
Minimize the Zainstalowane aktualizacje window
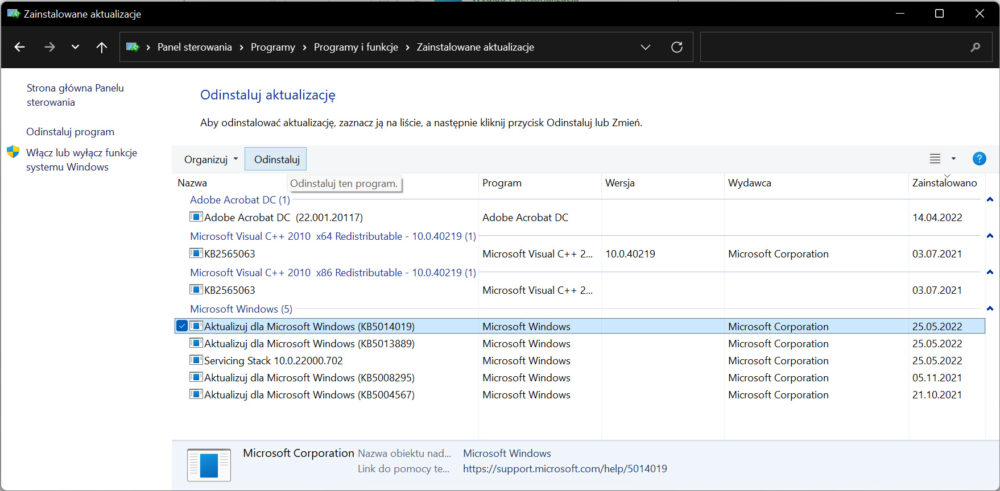(899, 13)
